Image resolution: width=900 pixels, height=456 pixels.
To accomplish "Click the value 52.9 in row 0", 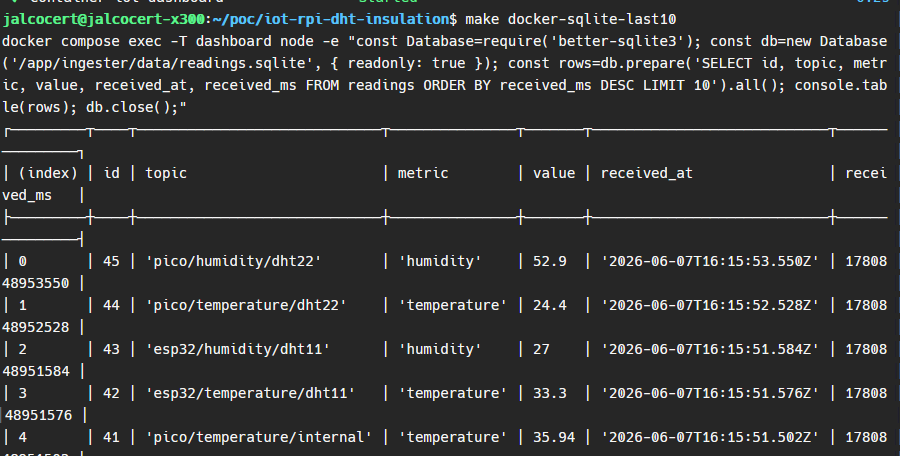I will click(549, 261).
